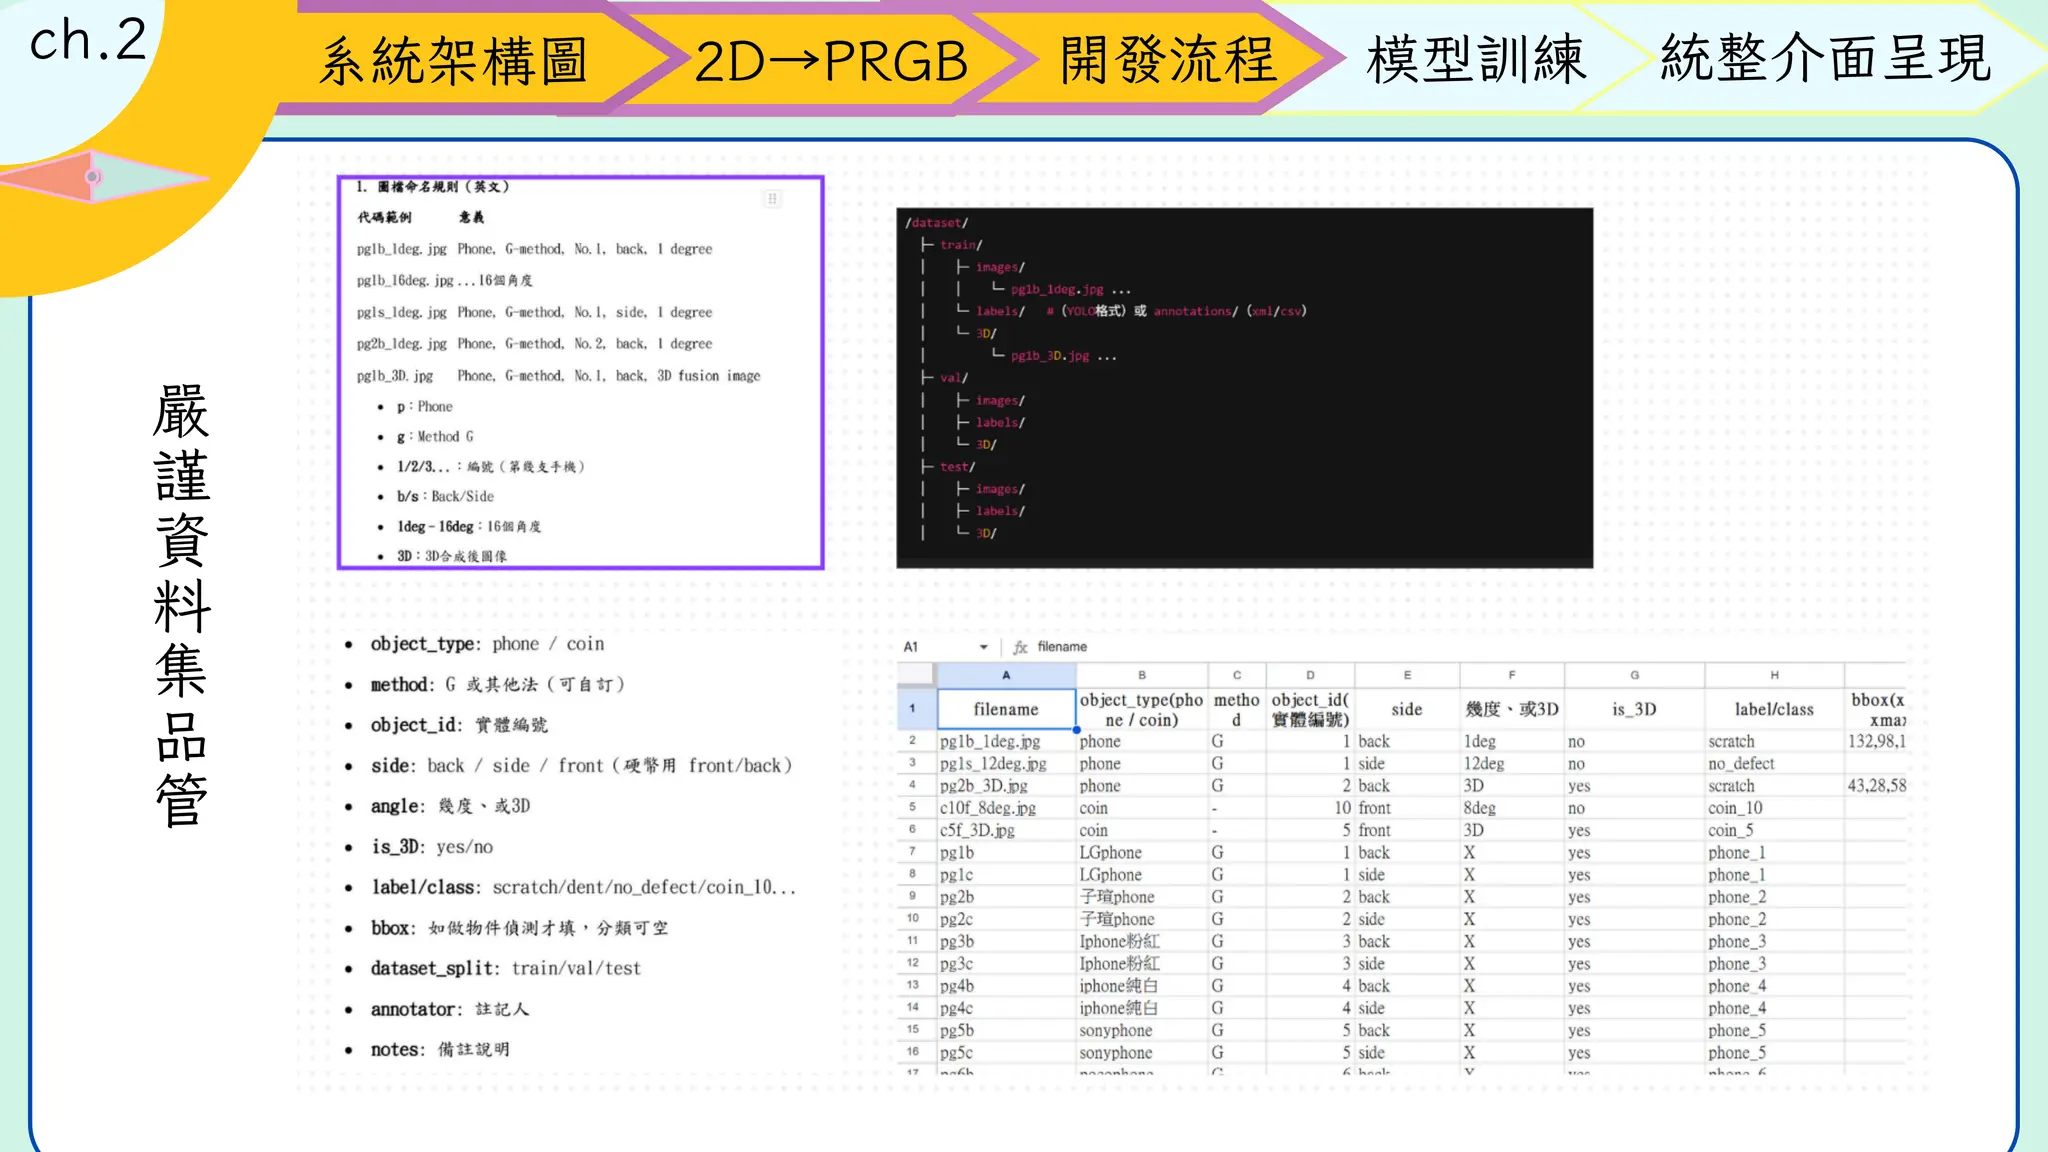2048x1152 pixels.
Task: Click the 'LGphone' cell in row 7
Action: point(1142,852)
